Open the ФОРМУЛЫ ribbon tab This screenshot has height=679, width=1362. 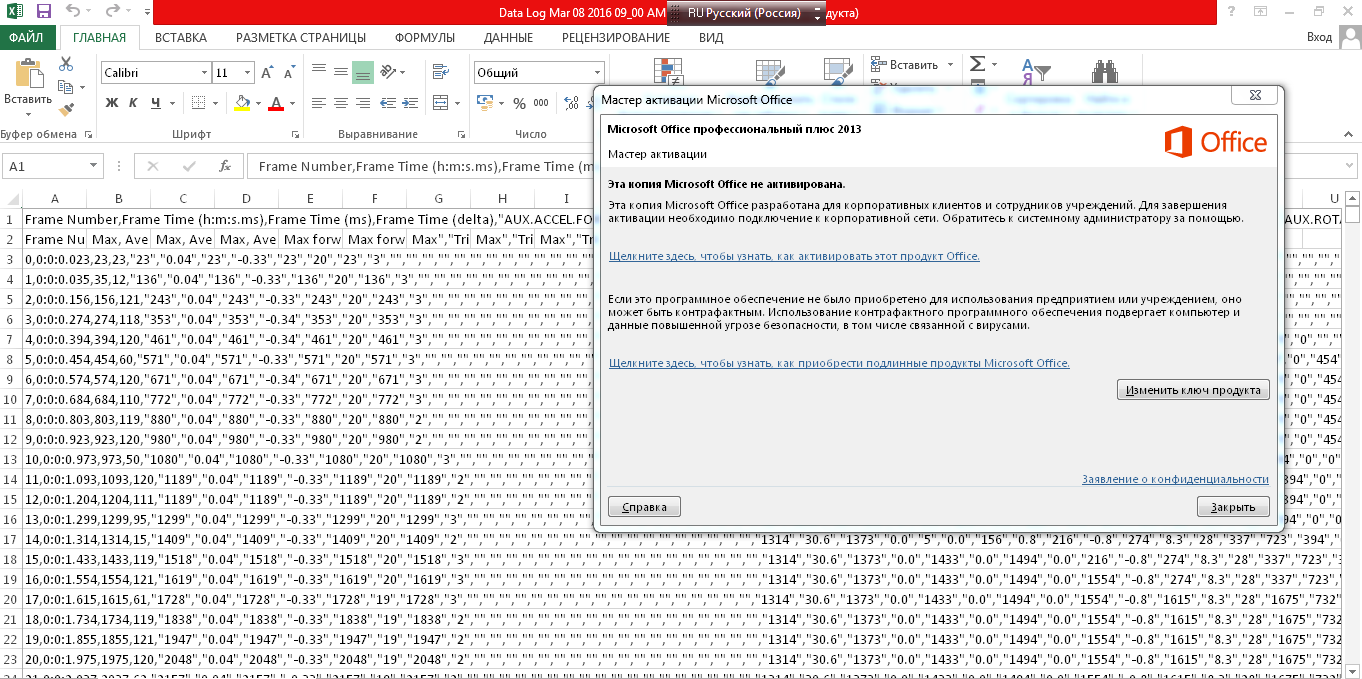pyautogui.click(x=424, y=38)
